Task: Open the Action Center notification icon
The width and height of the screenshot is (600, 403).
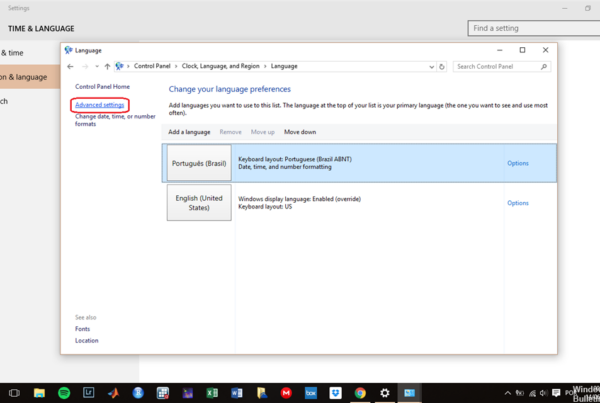Action: pos(556,393)
